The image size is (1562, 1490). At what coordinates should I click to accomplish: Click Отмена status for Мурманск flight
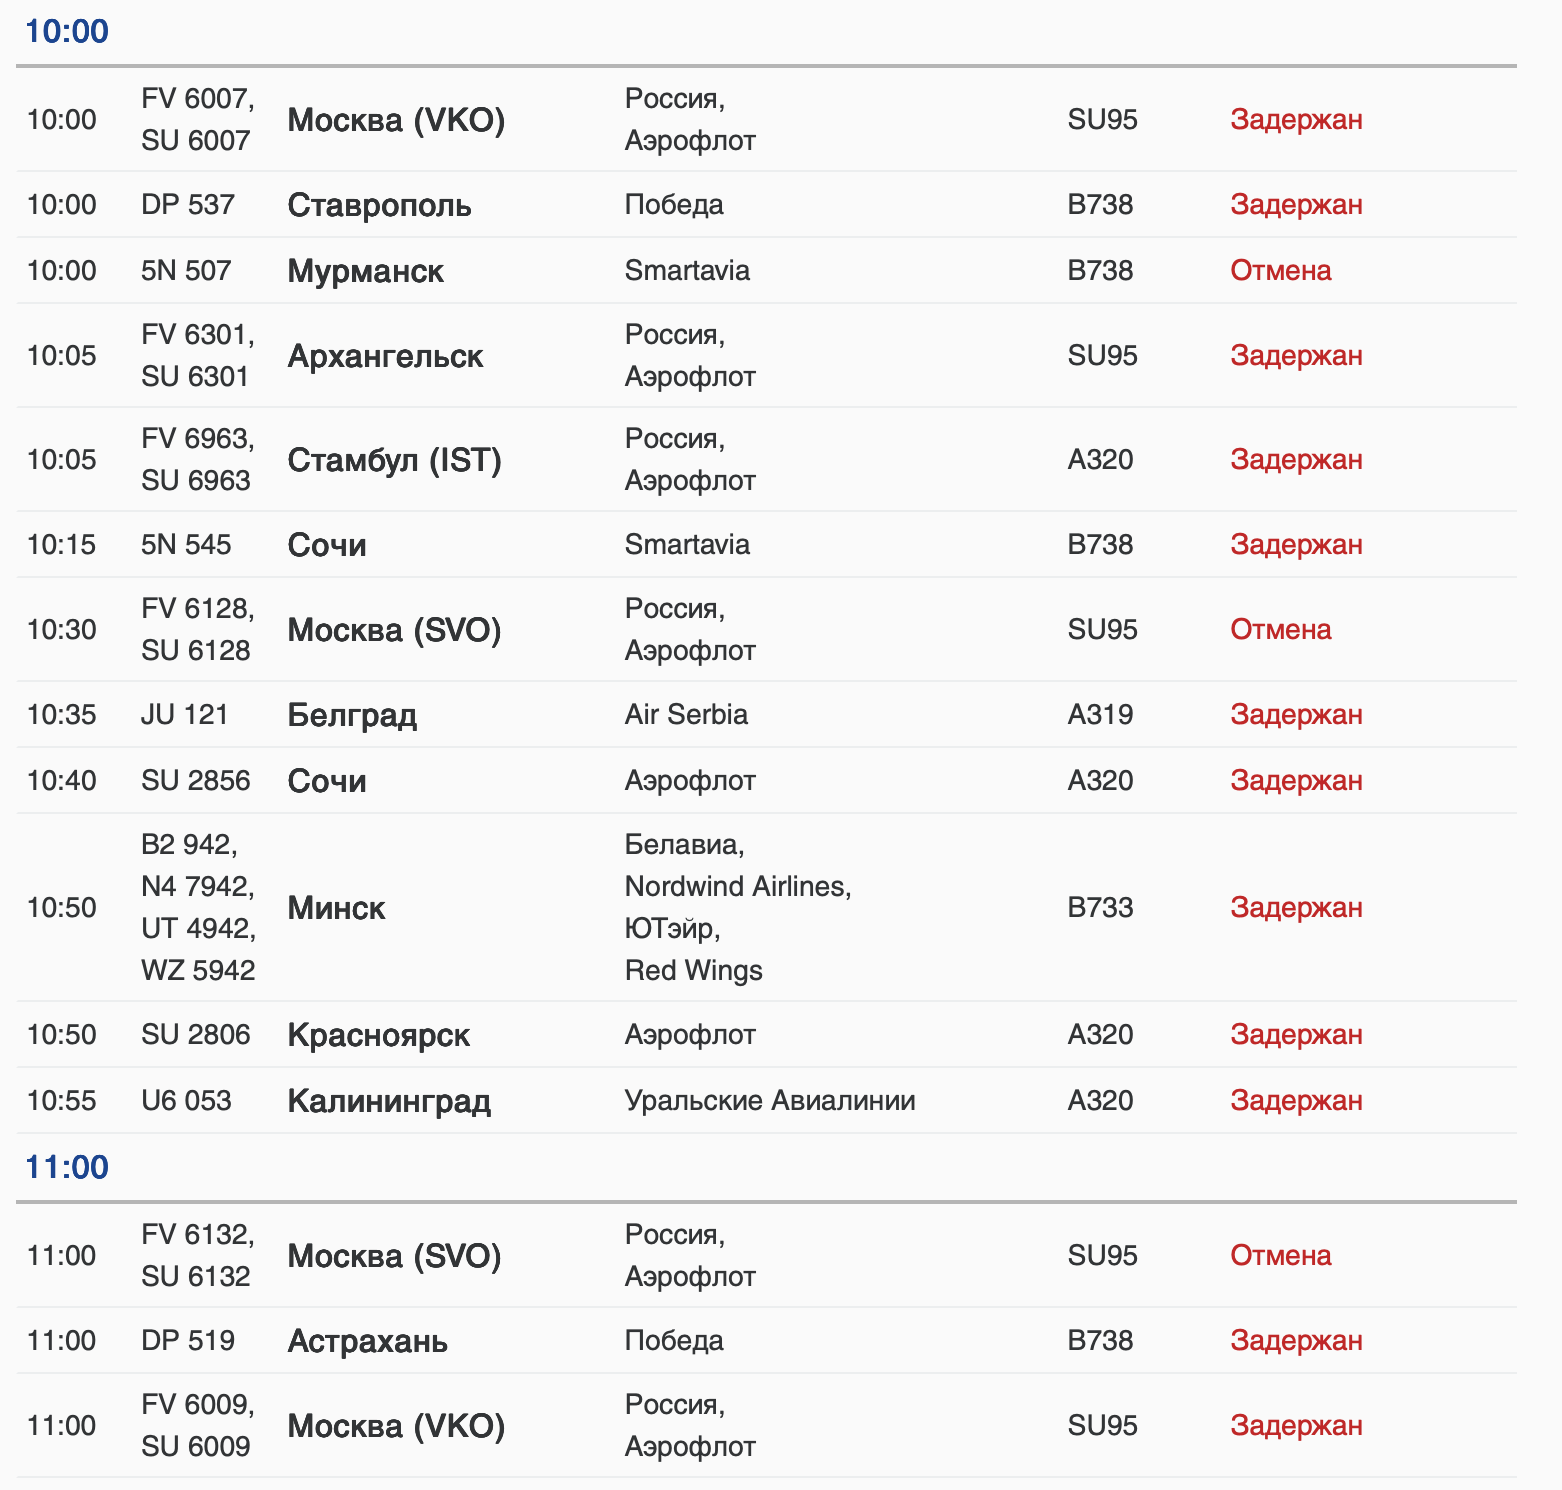click(x=1280, y=271)
